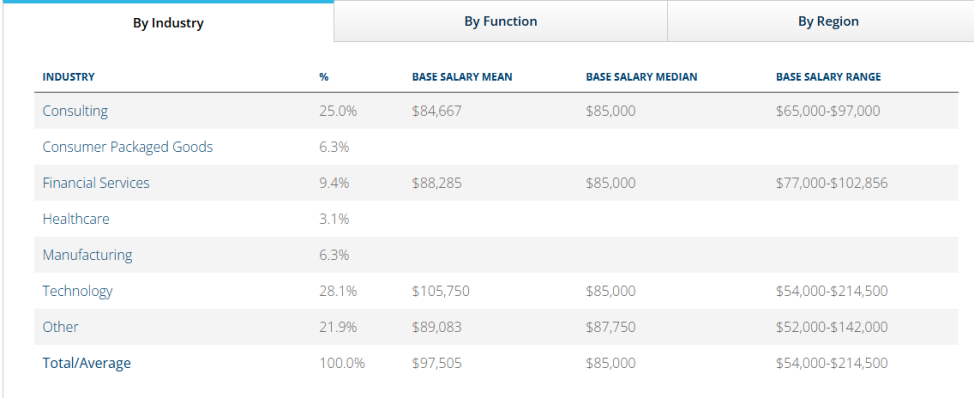The image size is (974, 398).
Task: Select the Other median $87,750
Action: coord(610,327)
